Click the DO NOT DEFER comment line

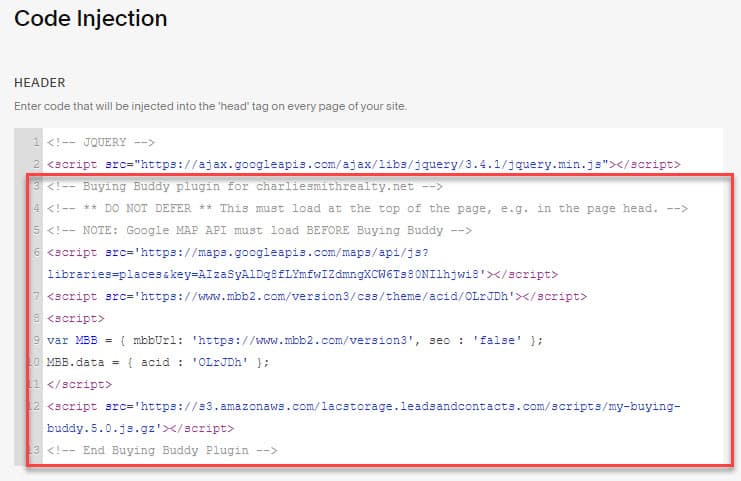click(x=367, y=208)
